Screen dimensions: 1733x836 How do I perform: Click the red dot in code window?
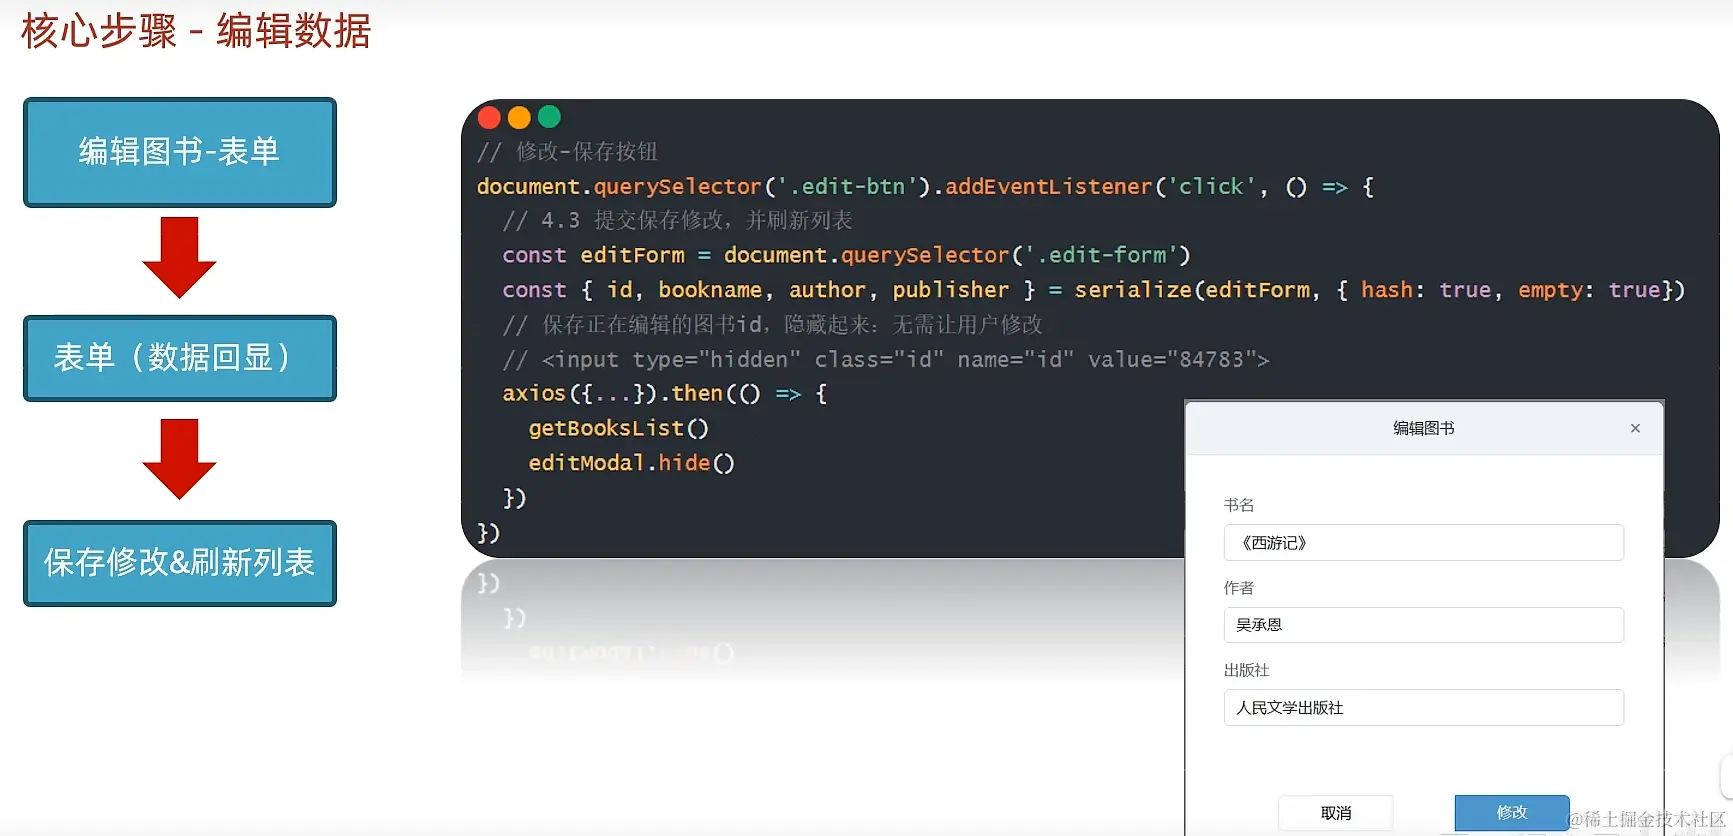click(x=489, y=117)
